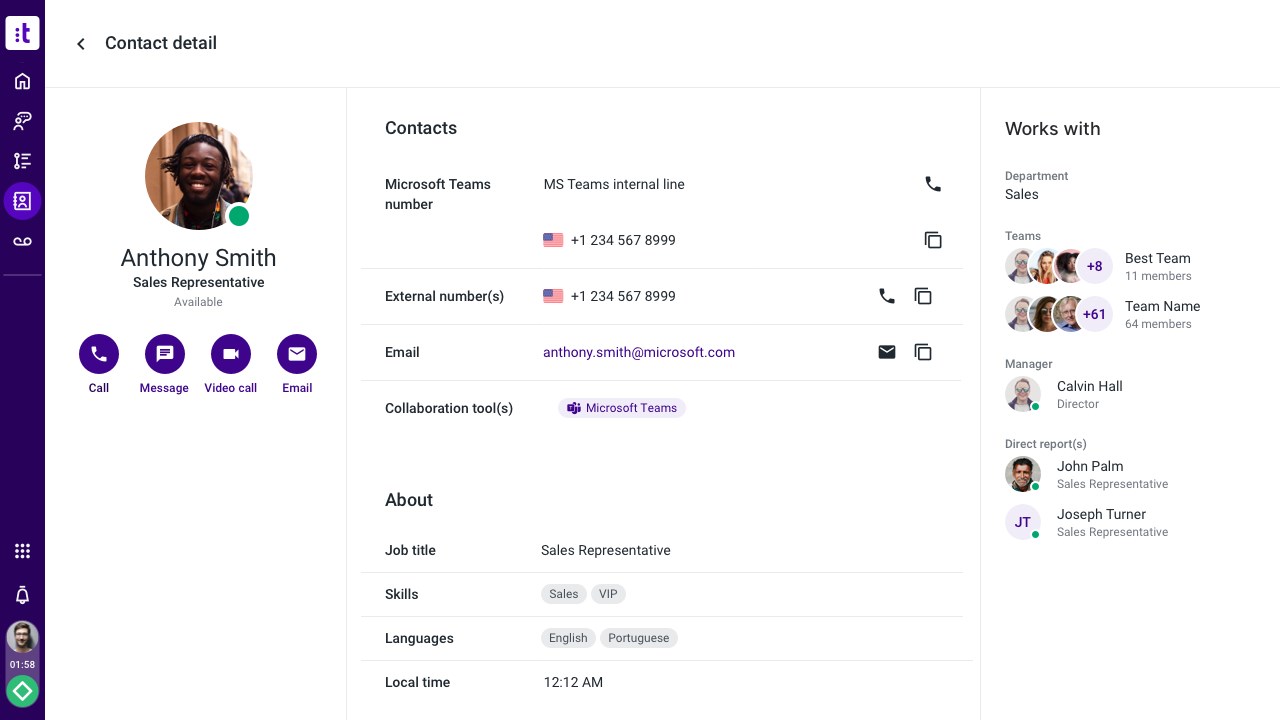Open the voicemail icon in the sidebar
The width and height of the screenshot is (1280, 720).
coord(22,242)
